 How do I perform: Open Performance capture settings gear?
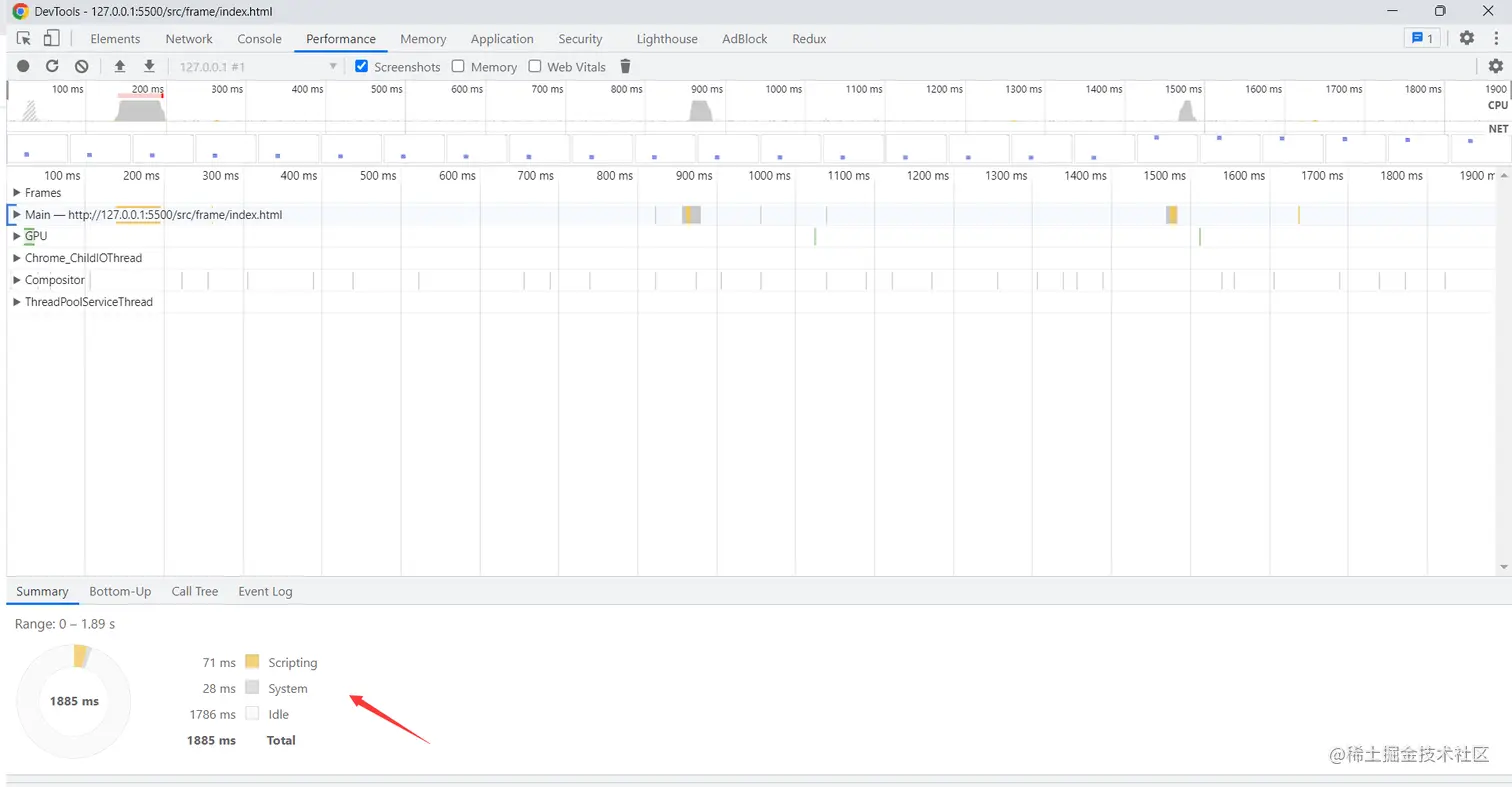coord(1495,66)
